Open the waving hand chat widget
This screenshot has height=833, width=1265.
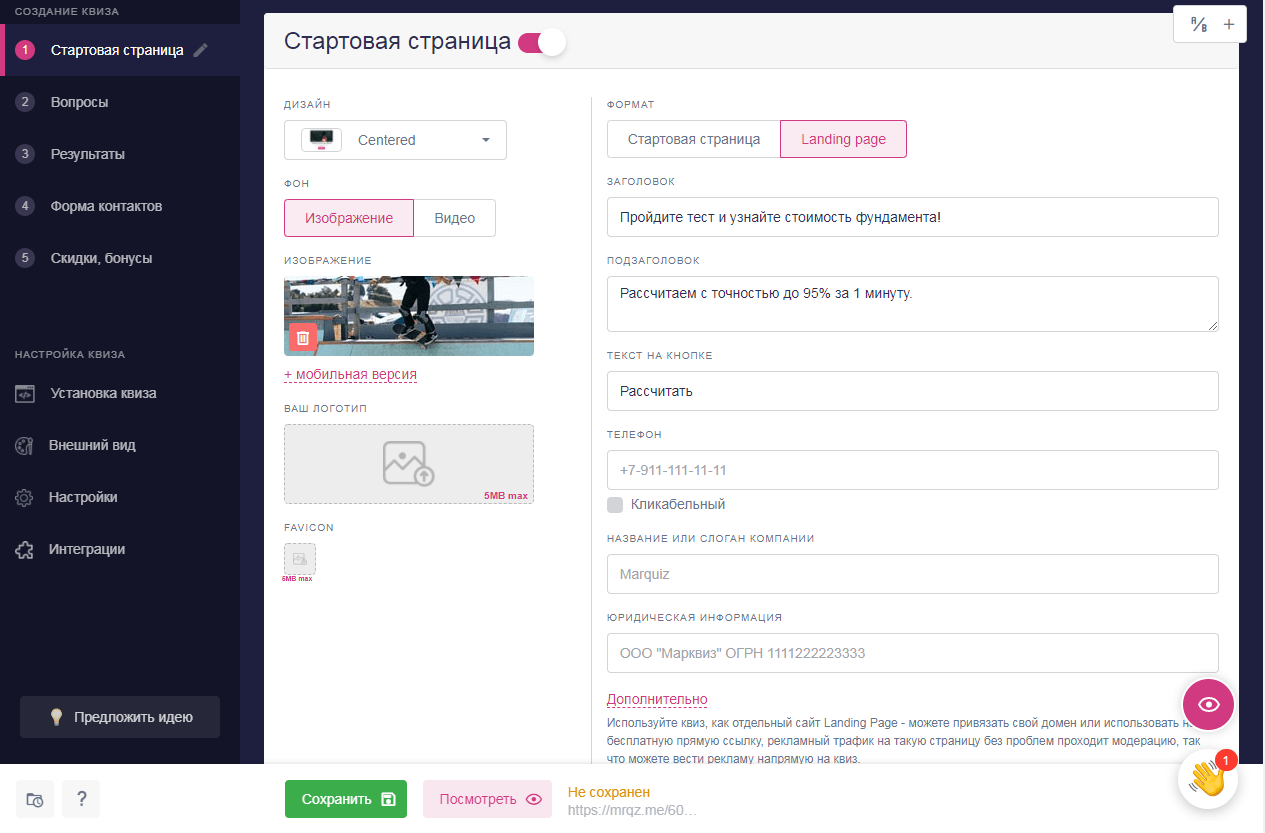[1208, 779]
